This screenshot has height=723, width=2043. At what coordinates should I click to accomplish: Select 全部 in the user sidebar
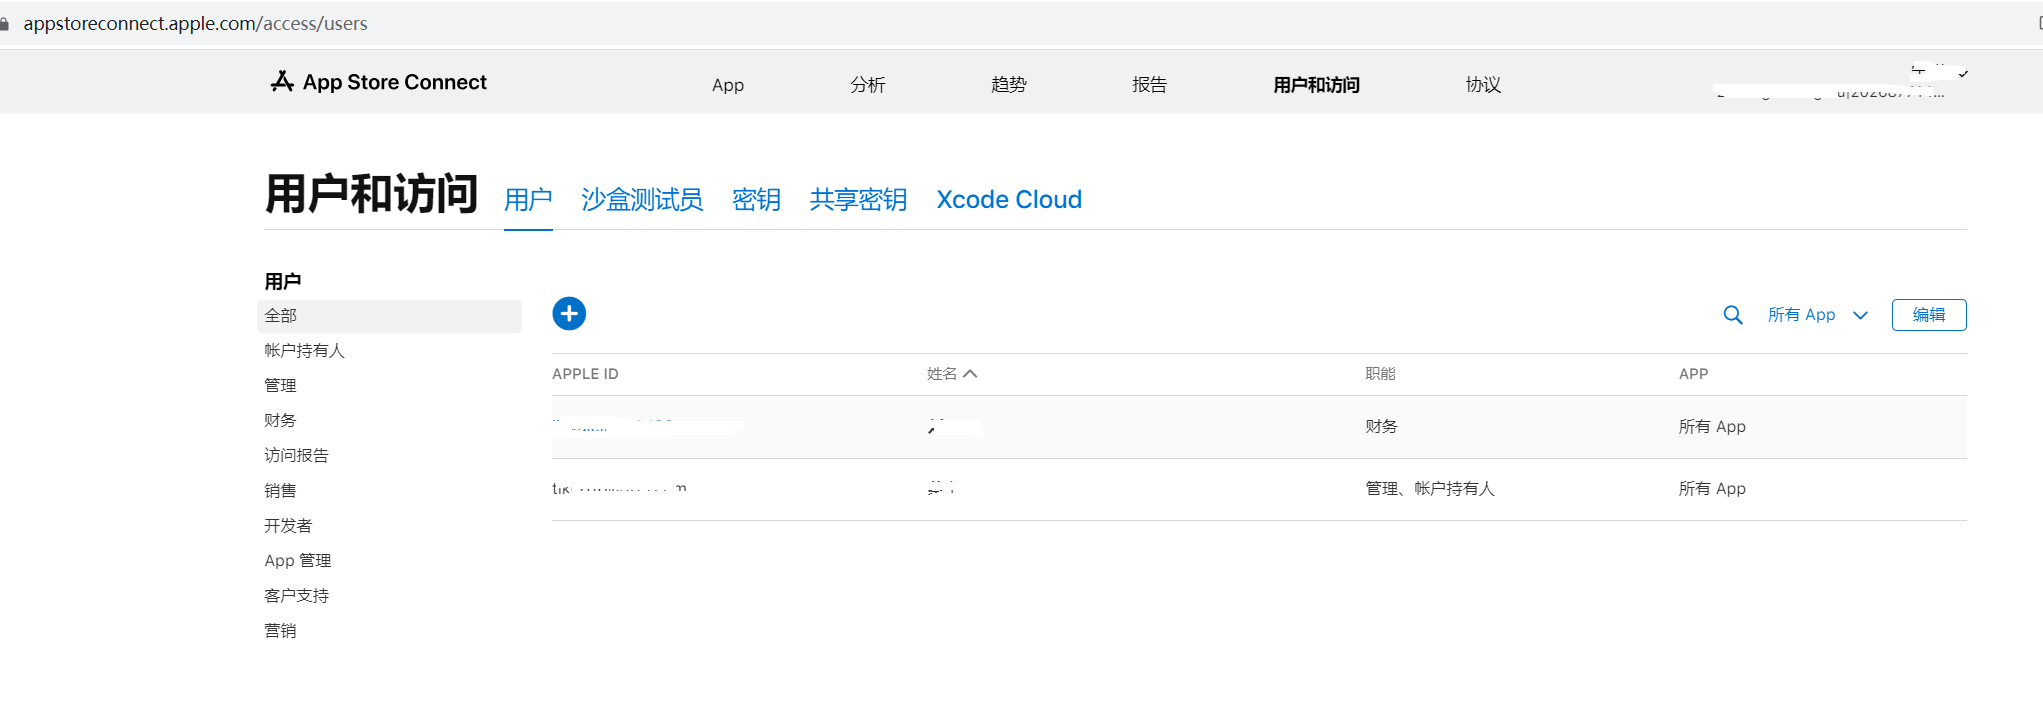pos(389,316)
